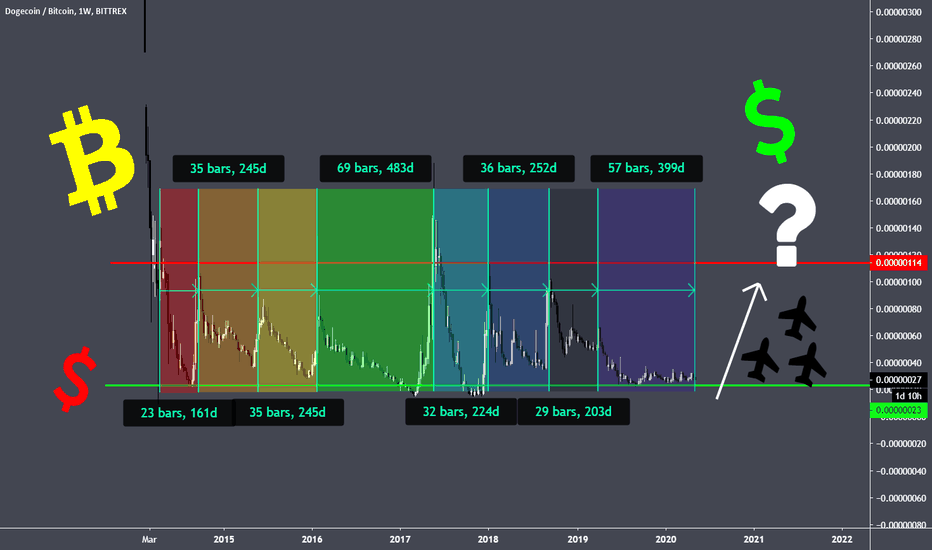The image size is (932, 550).
Task: Click the 0.00000160 price axis value
Action: point(898,201)
